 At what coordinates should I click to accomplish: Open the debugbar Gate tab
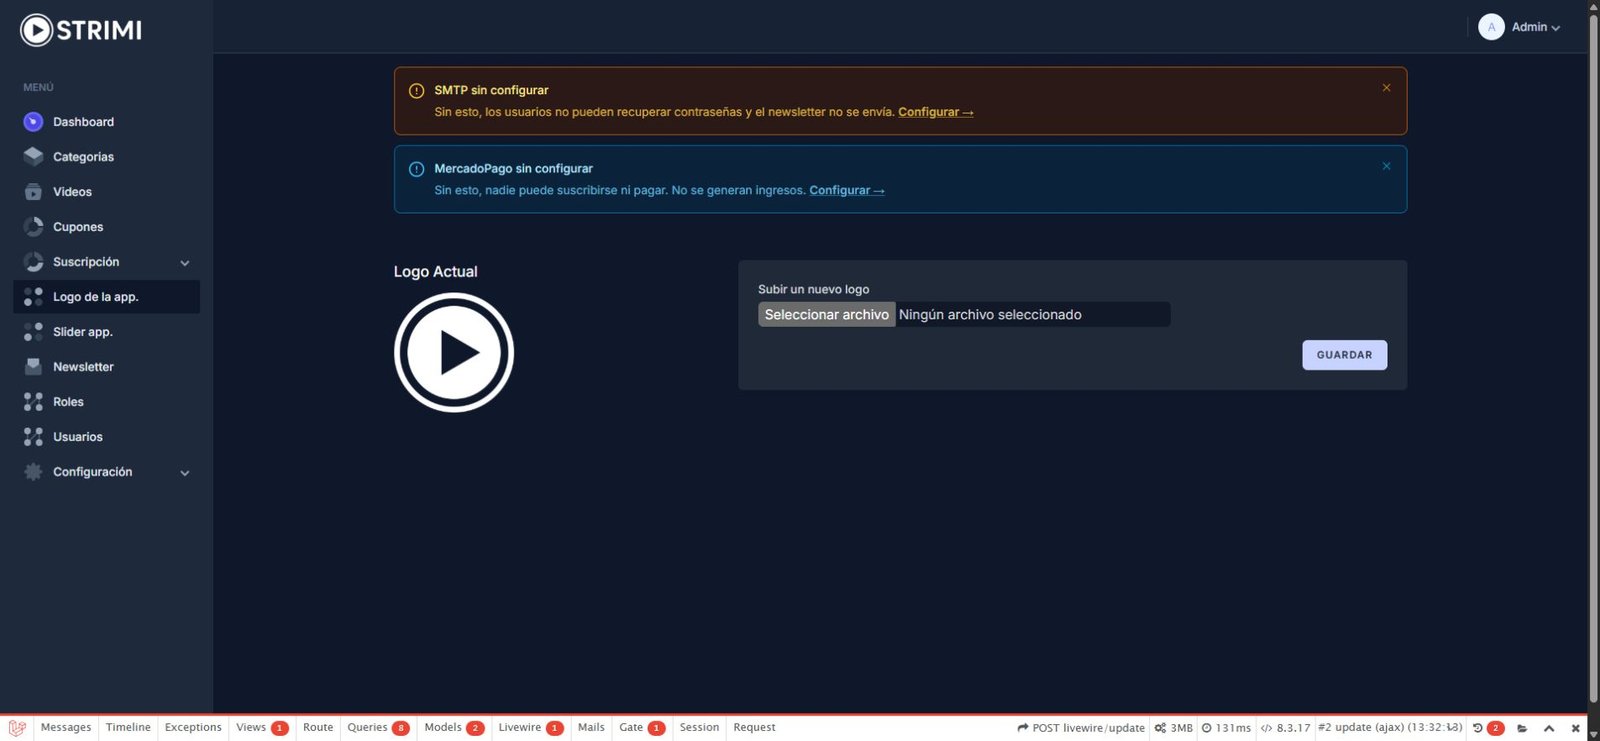pyautogui.click(x=642, y=728)
